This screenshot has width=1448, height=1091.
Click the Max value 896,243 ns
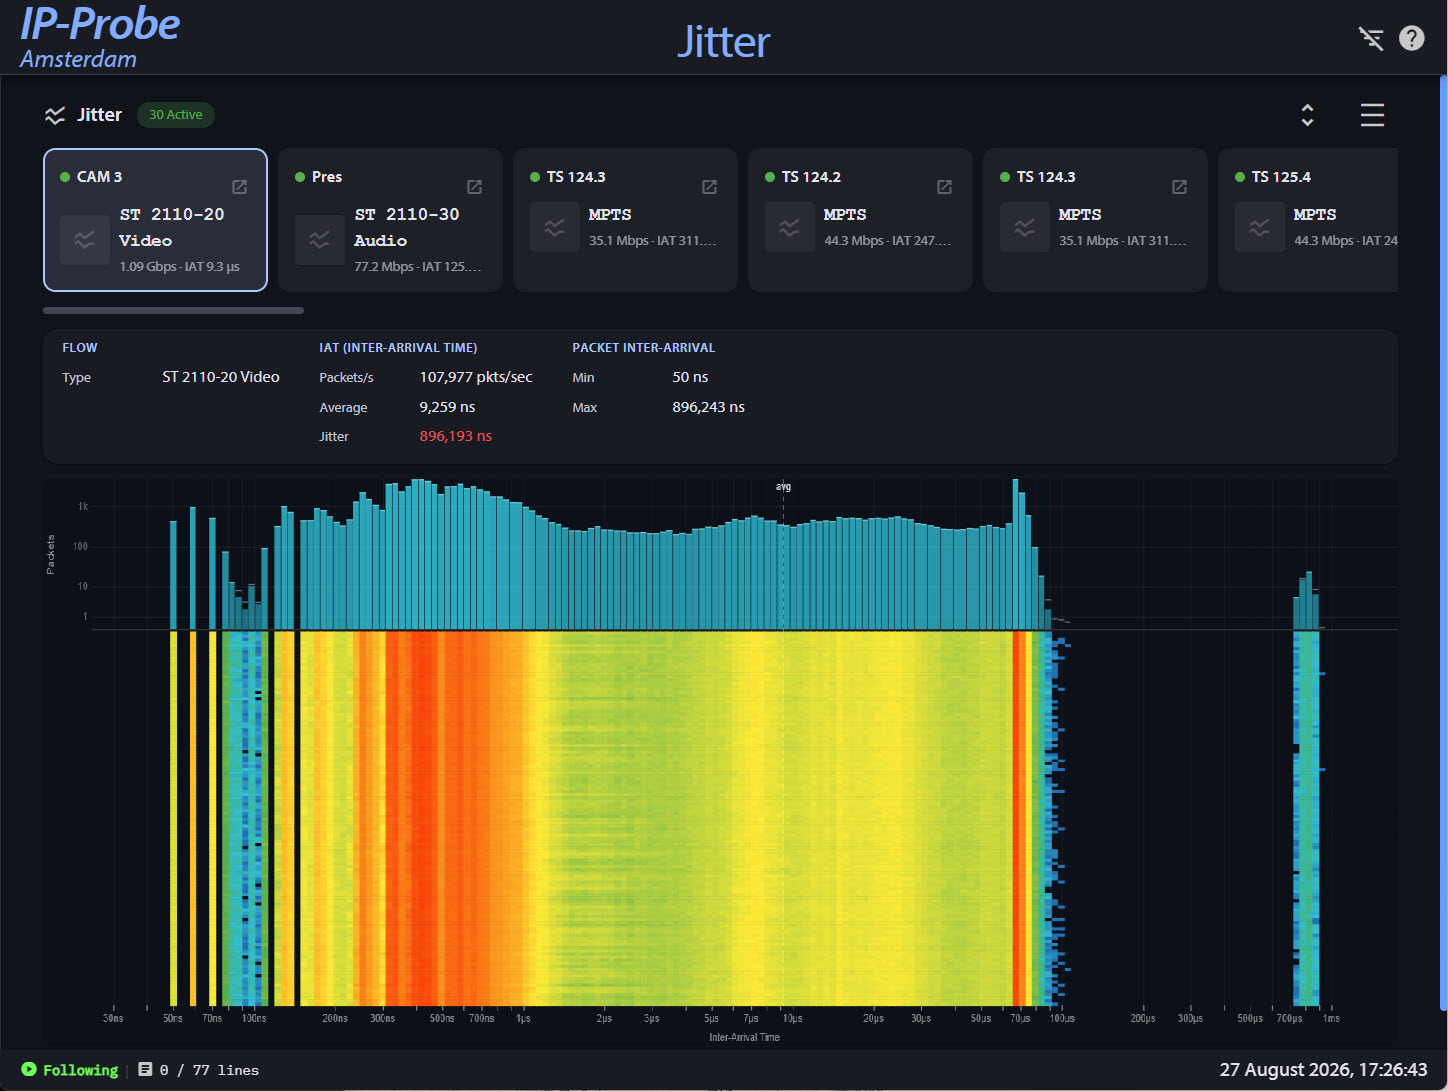coord(708,407)
